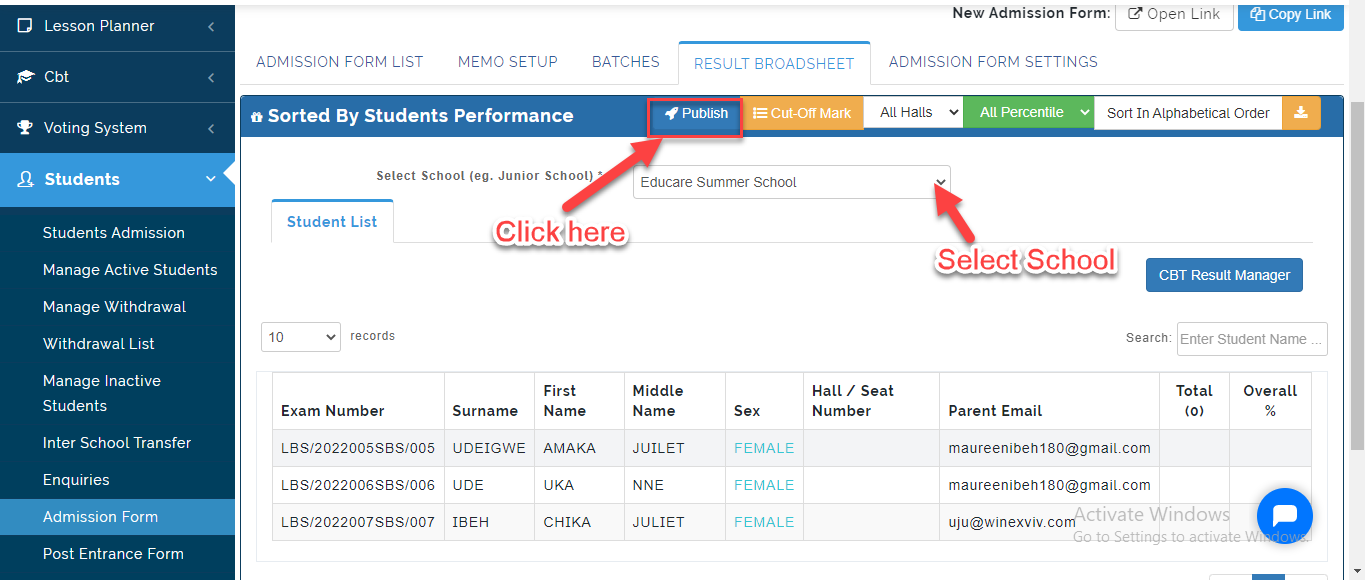The image size is (1365, 580).
Task: Click the Lesson Planner tablet icon
Action: [25, 26]
